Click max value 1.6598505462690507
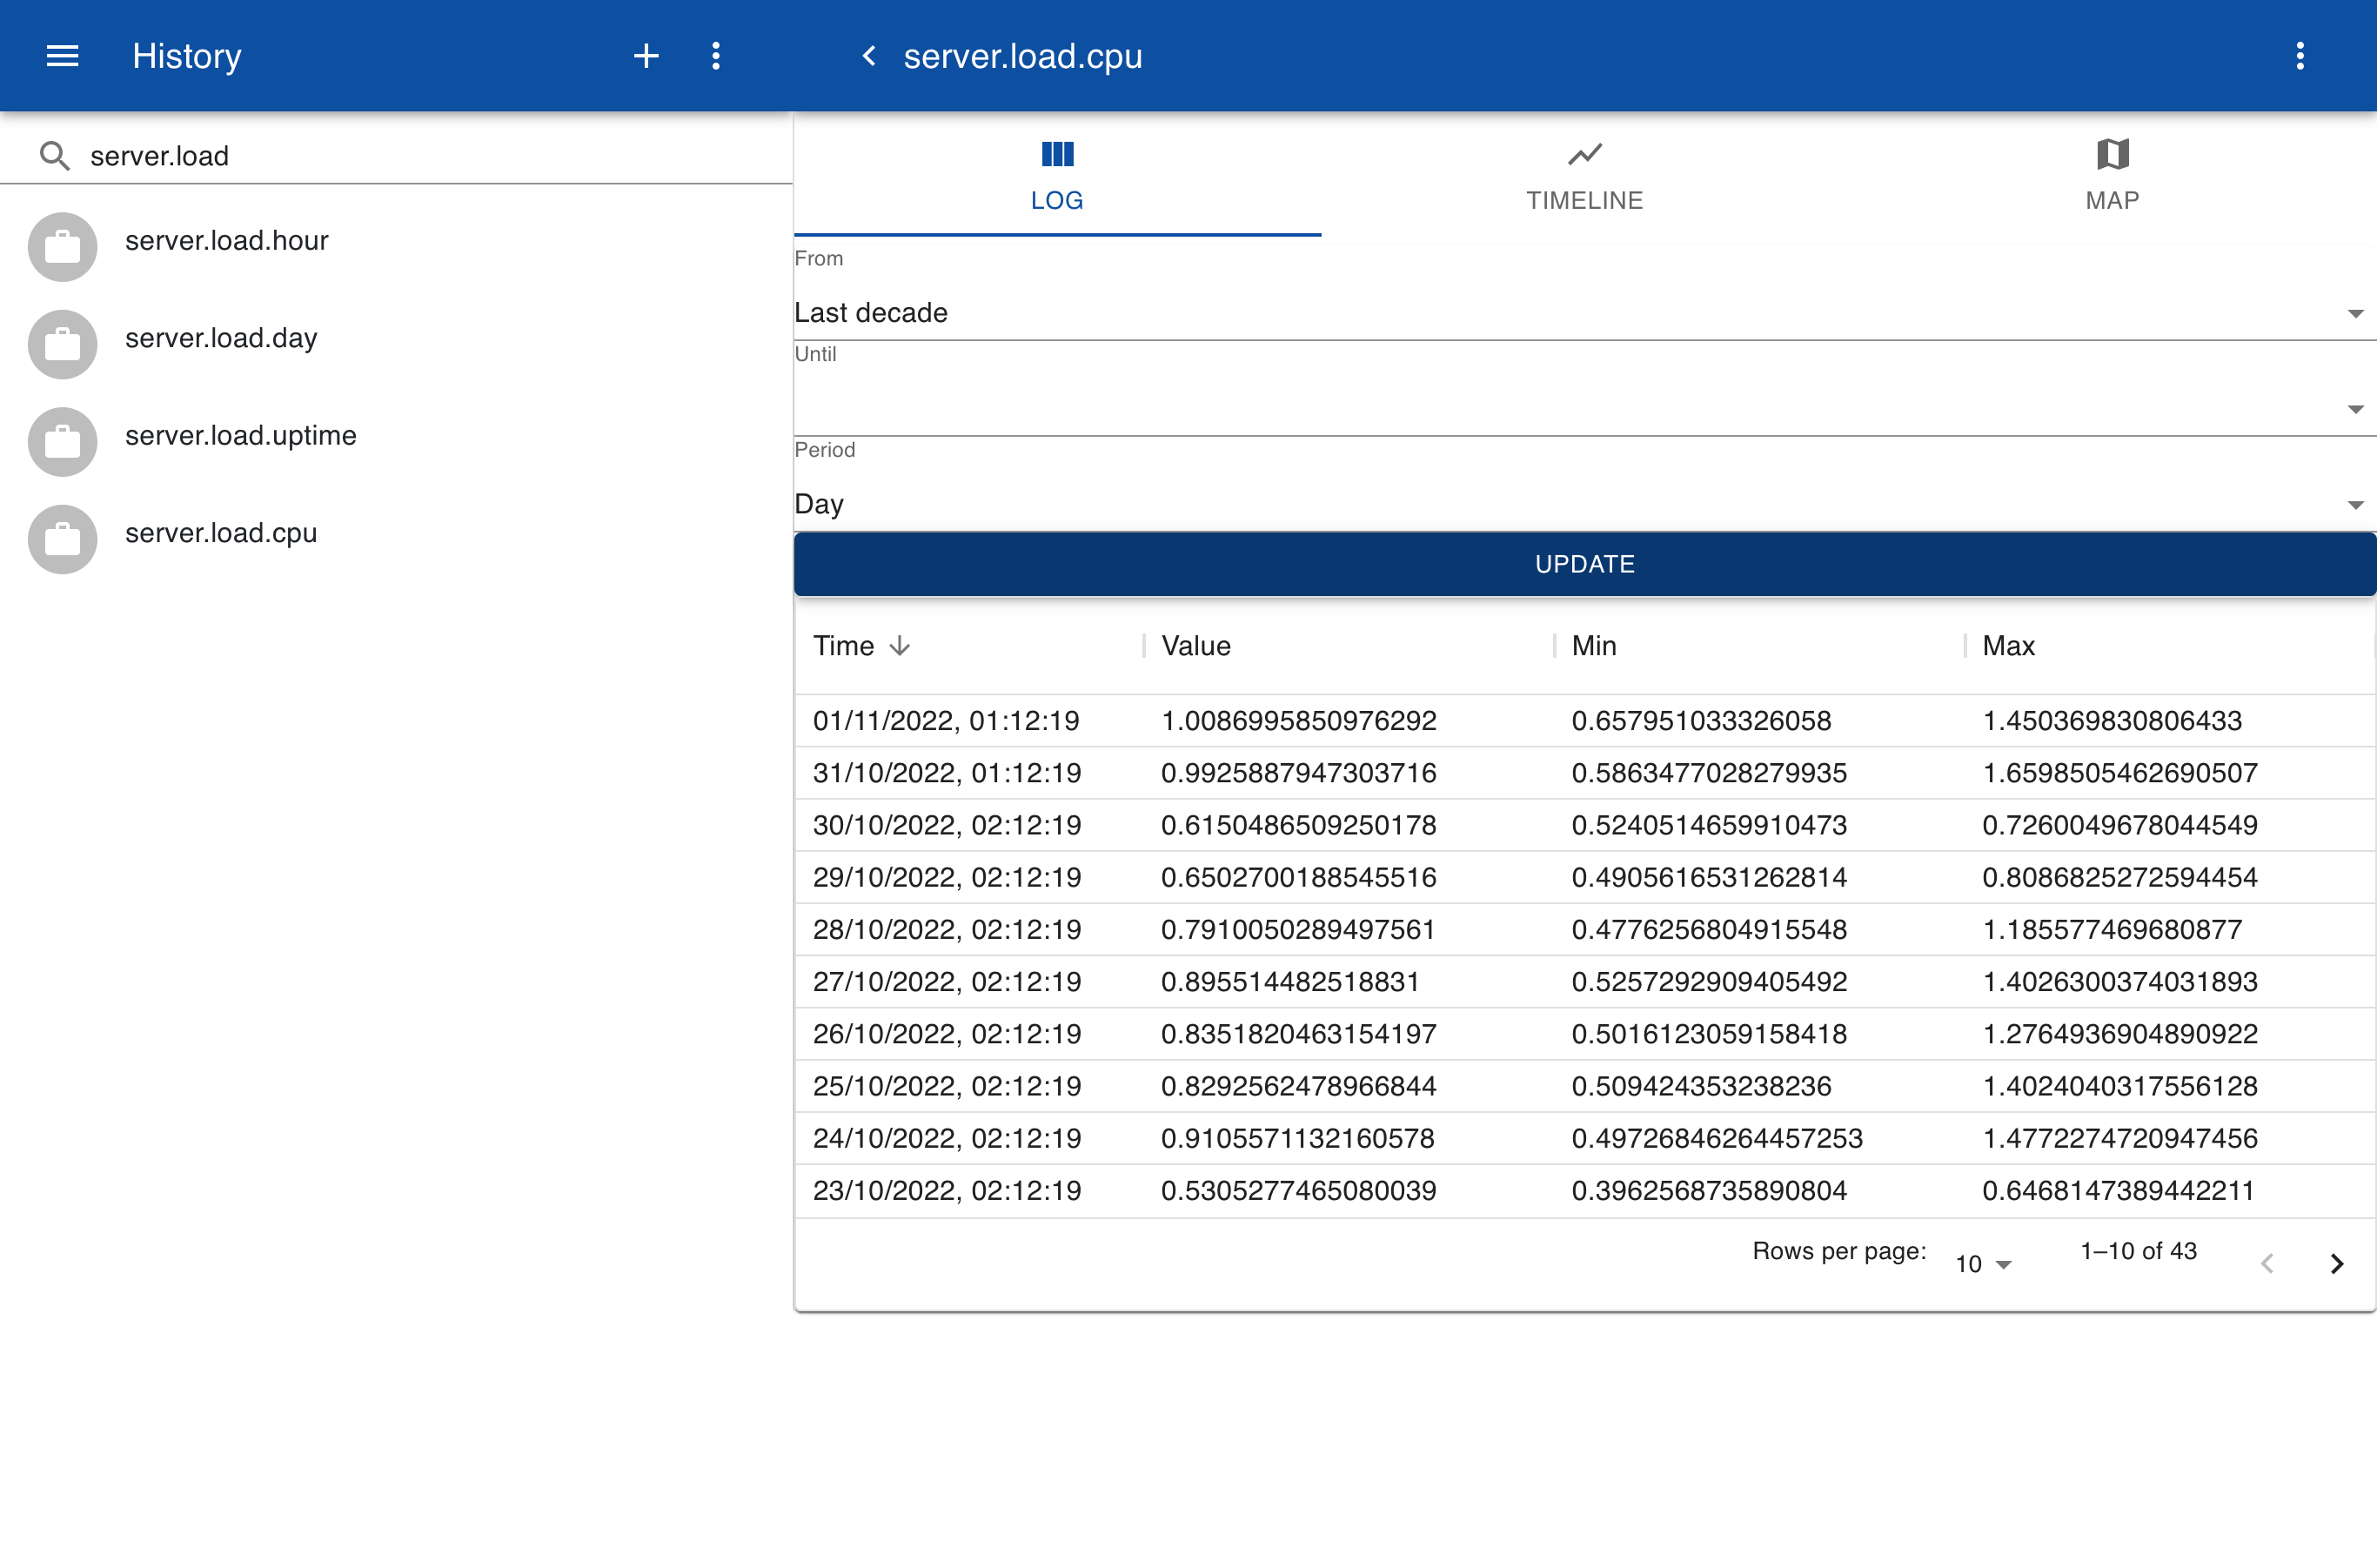Viewport: 2377px width, 1568px height. (2120, 773)
